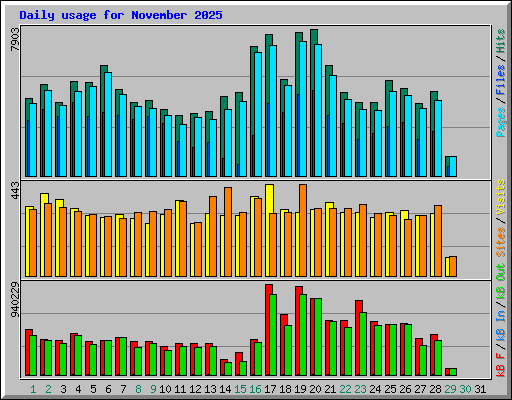Click day label 29 on the axis
Screen dimensions: 512x400
coord(450,389)
